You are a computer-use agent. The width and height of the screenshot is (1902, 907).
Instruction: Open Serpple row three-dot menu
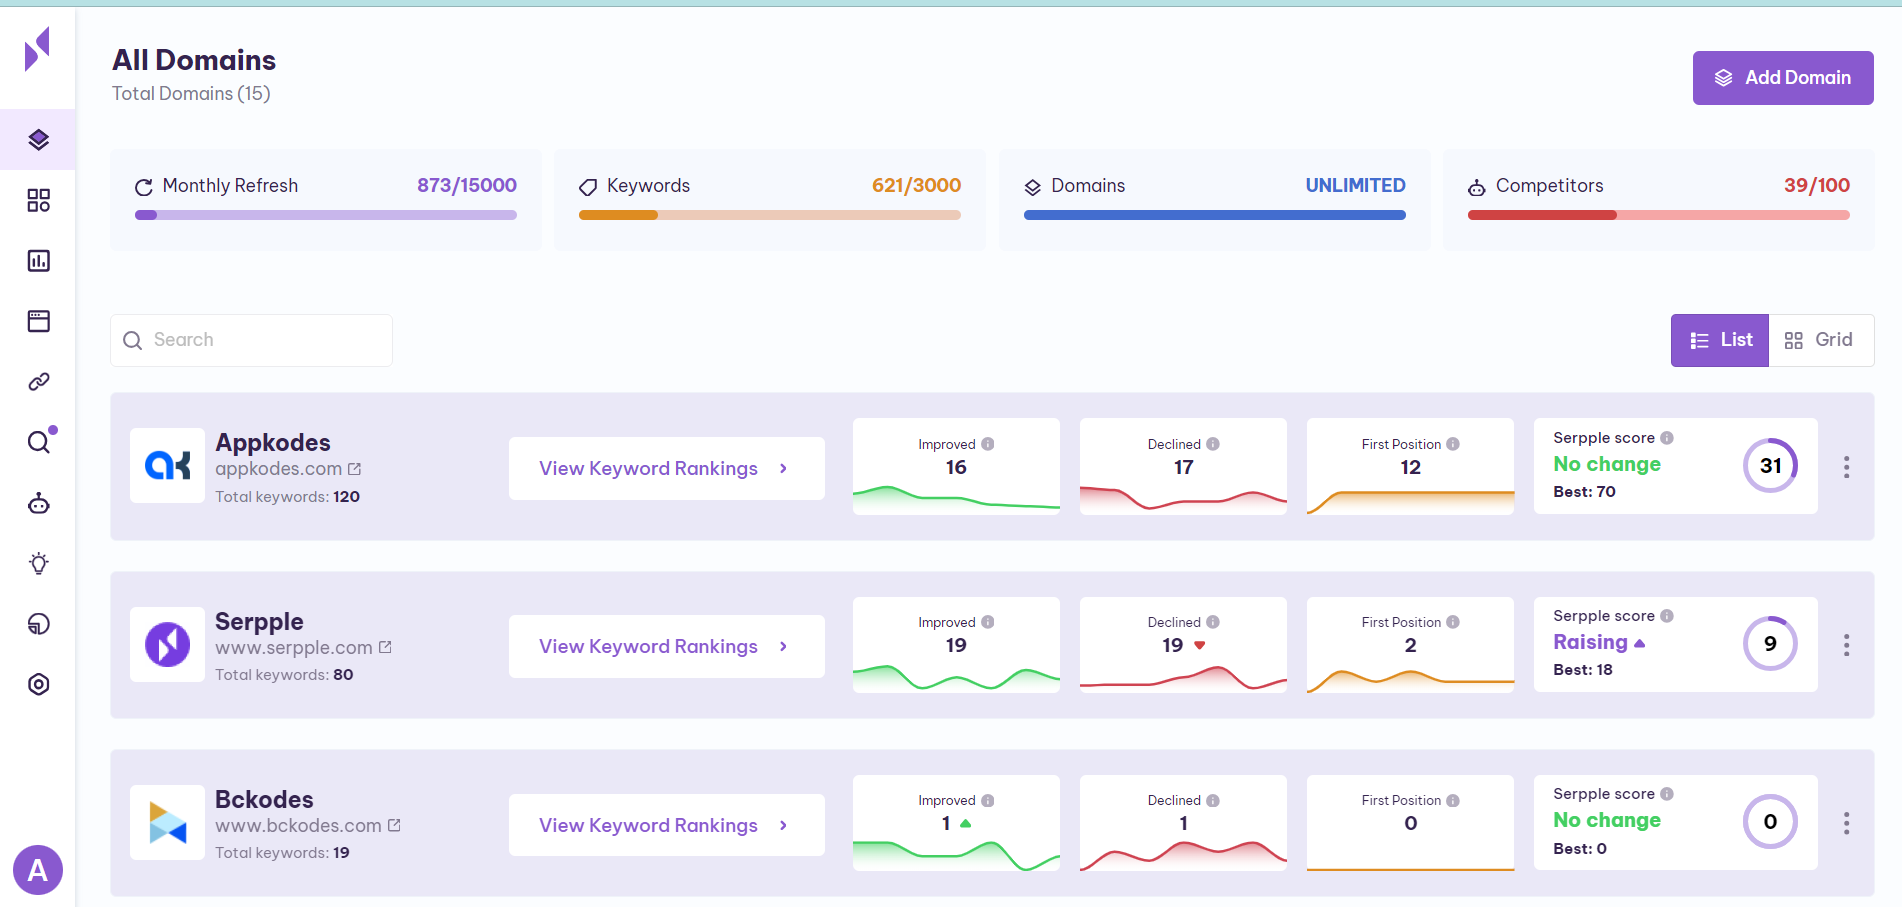pyautogui.click(x=1846, y=645)
